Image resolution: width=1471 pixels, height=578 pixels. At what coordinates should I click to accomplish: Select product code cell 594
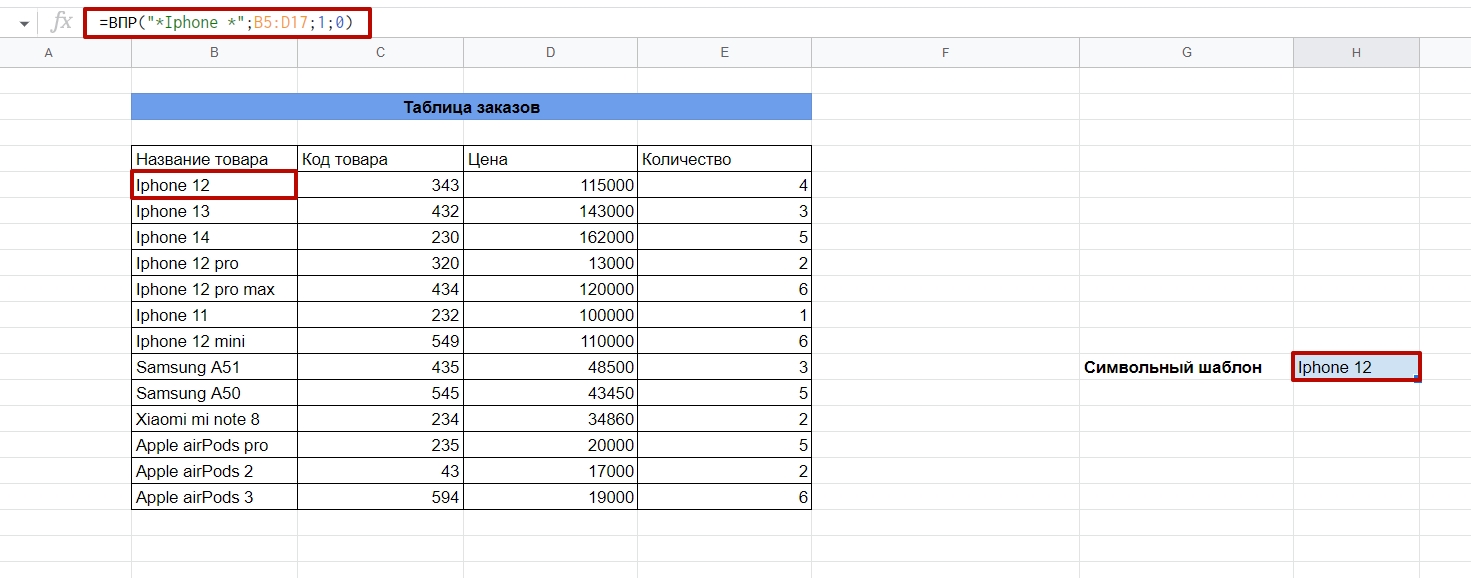coord(380,497)
